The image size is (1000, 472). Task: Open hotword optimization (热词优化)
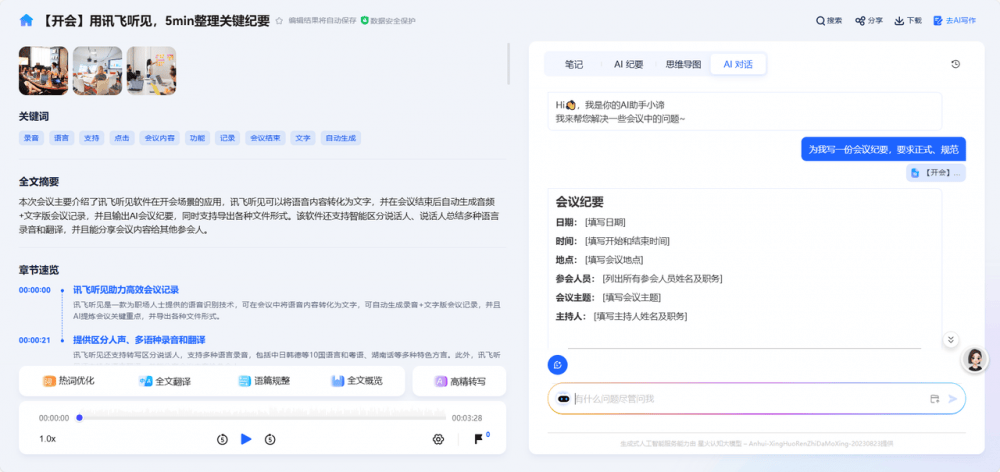pyautogui.click(x=68, y=381)
